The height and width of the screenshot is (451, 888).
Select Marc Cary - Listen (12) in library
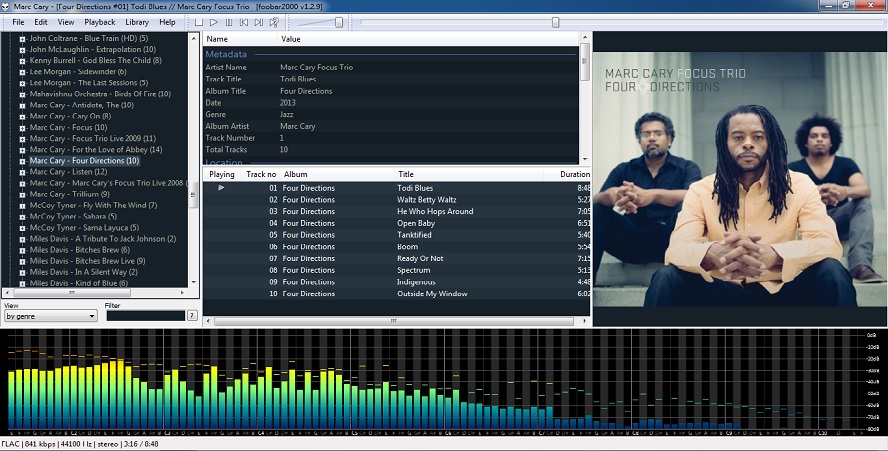(68, 172)
